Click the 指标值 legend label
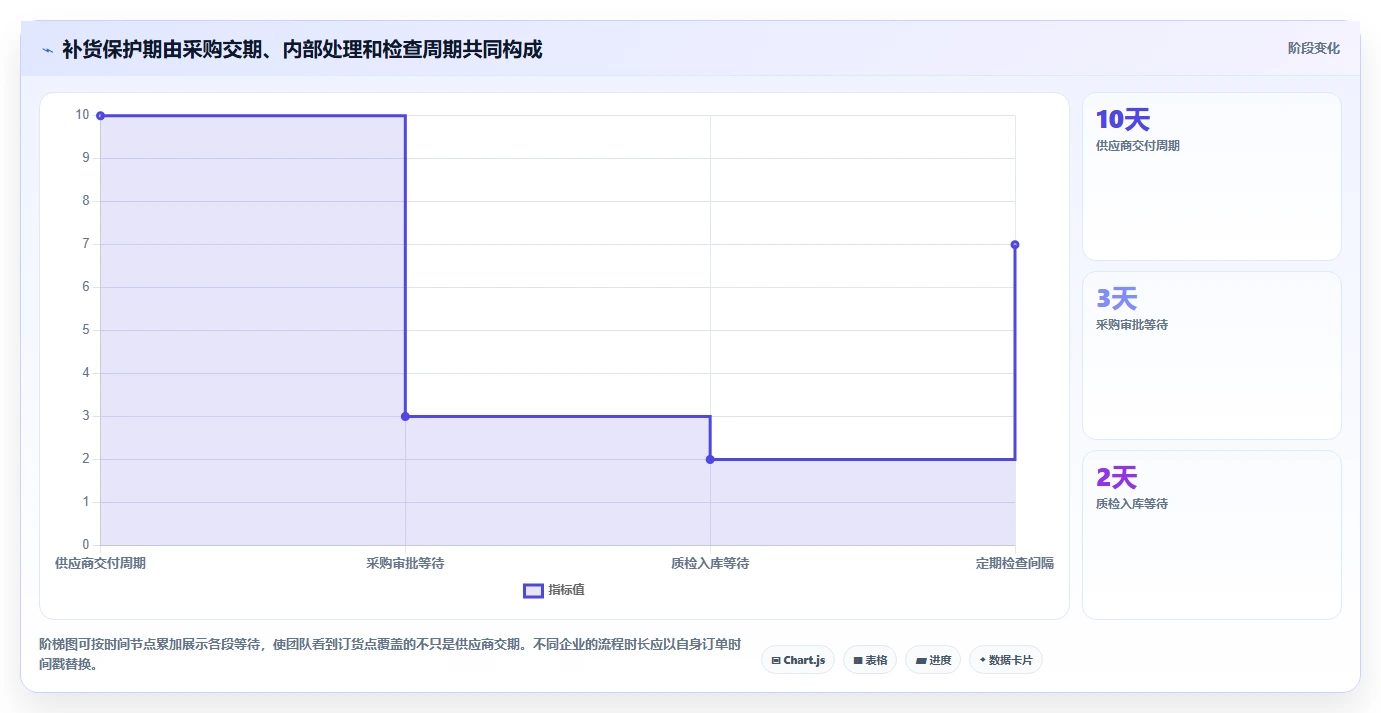Viewport: 1381px width, 713px height. [x=566, y=590]
